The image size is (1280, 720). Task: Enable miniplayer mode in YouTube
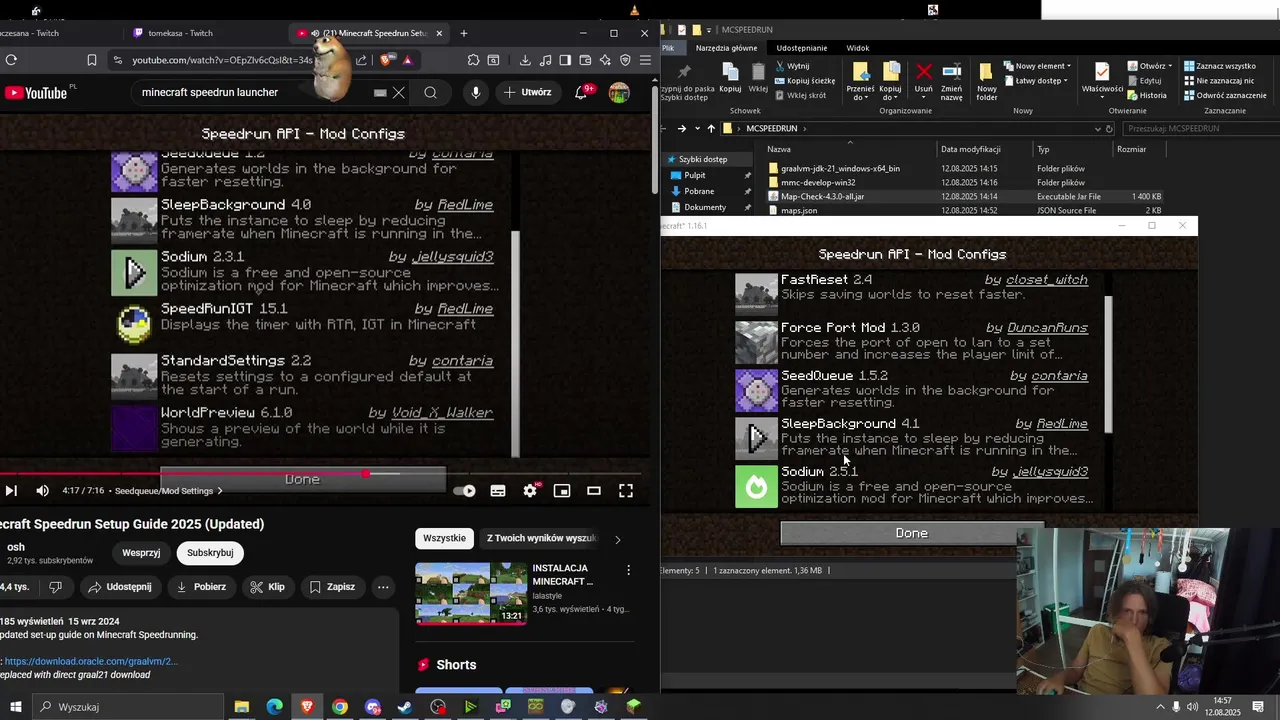coord(562,491)
